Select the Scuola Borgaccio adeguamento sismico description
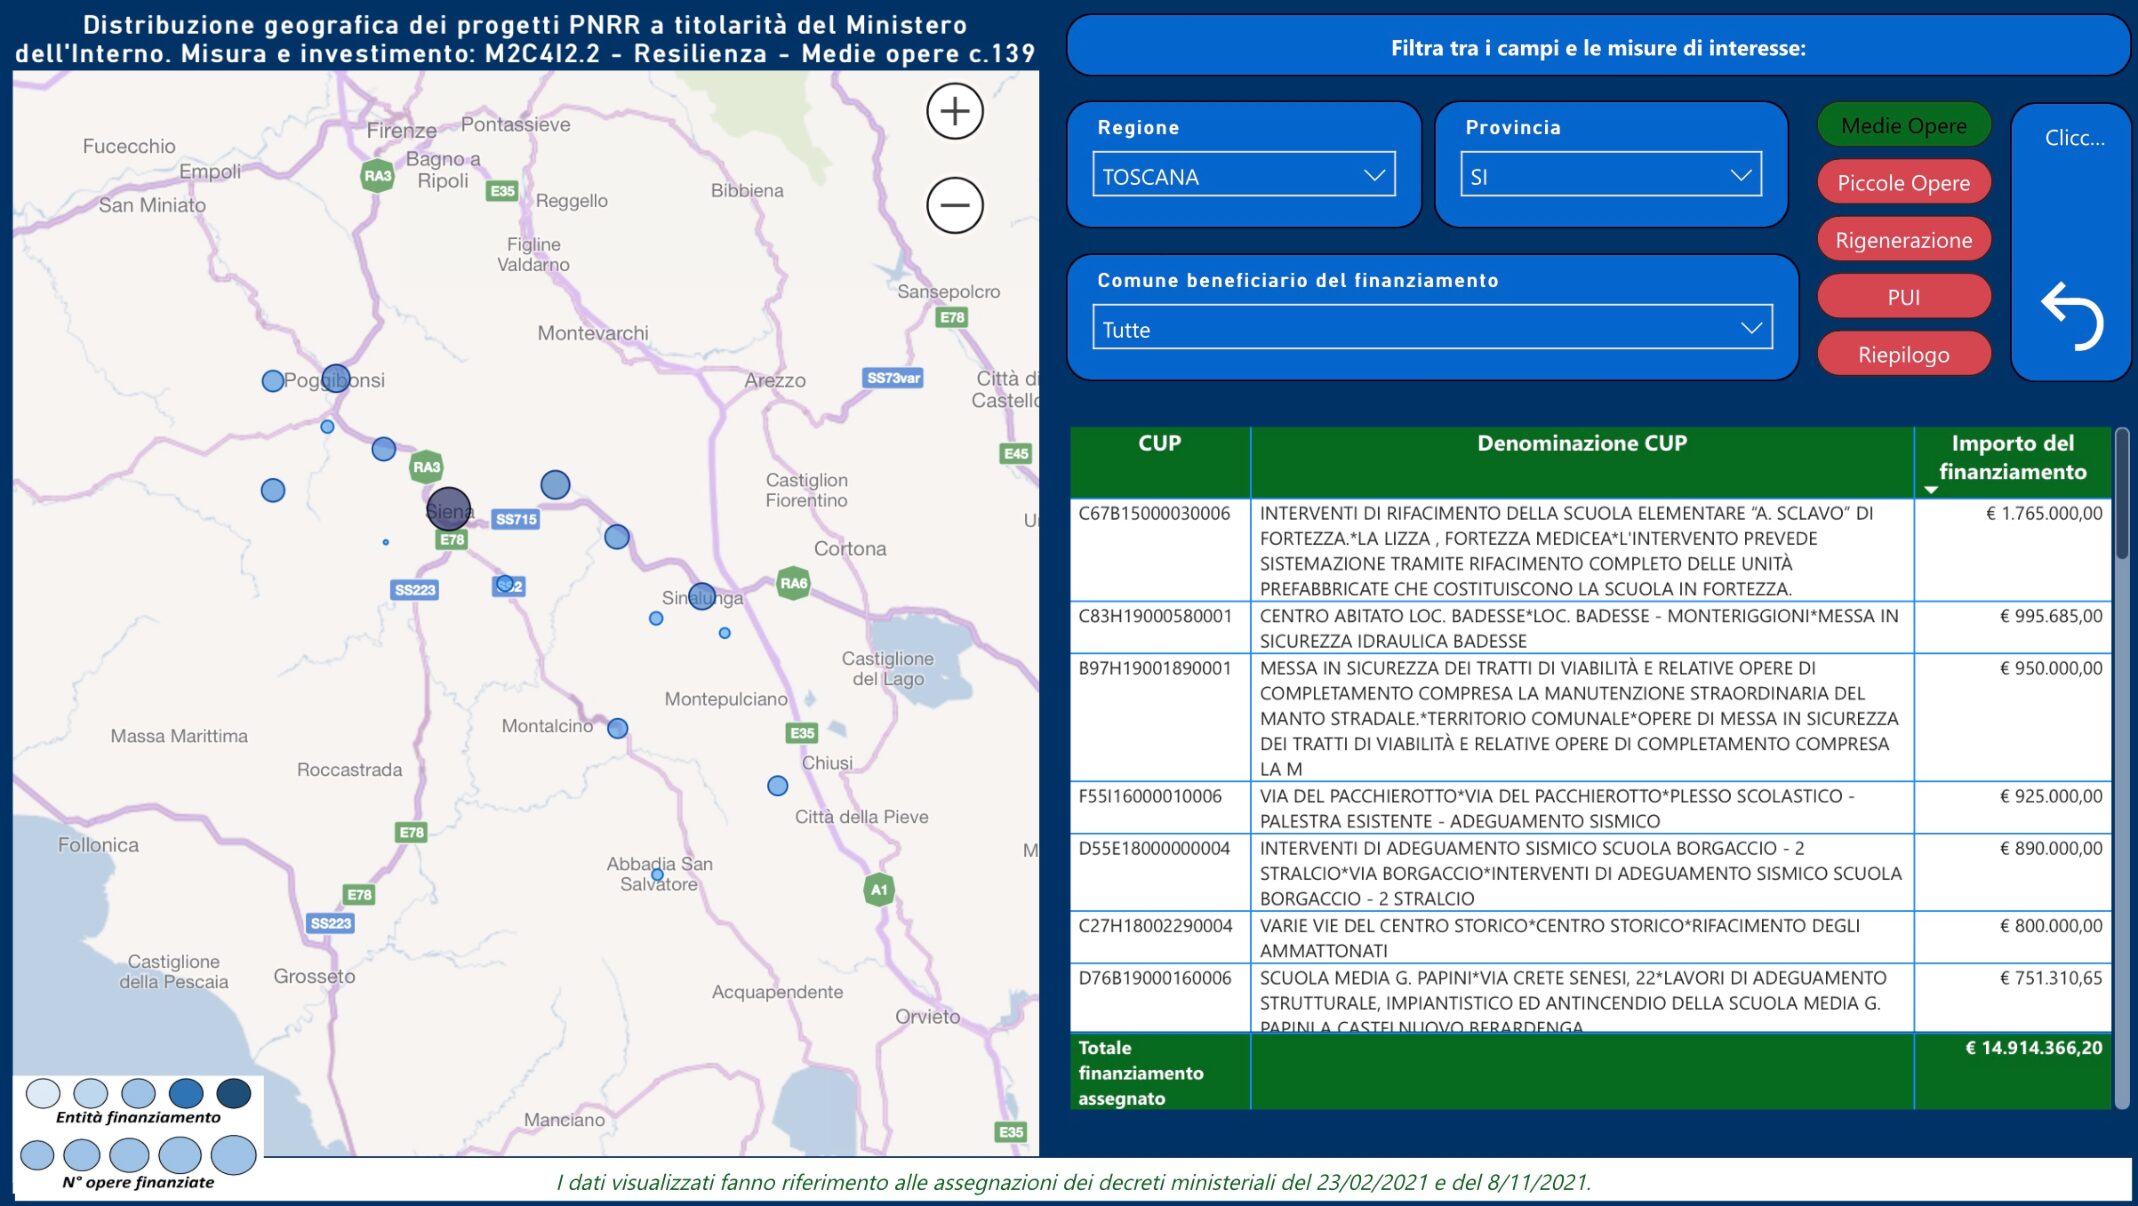This screenshot has width=2138, height=1206. point(1582,873)
